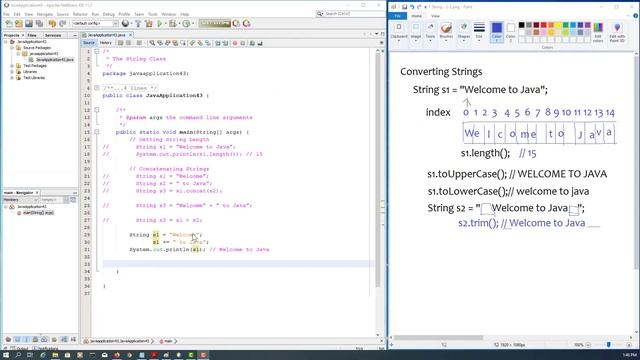Screen dimensions: 640x360
Task: Switch to the Files tab in NetBeans
Action: pos(32,36)
